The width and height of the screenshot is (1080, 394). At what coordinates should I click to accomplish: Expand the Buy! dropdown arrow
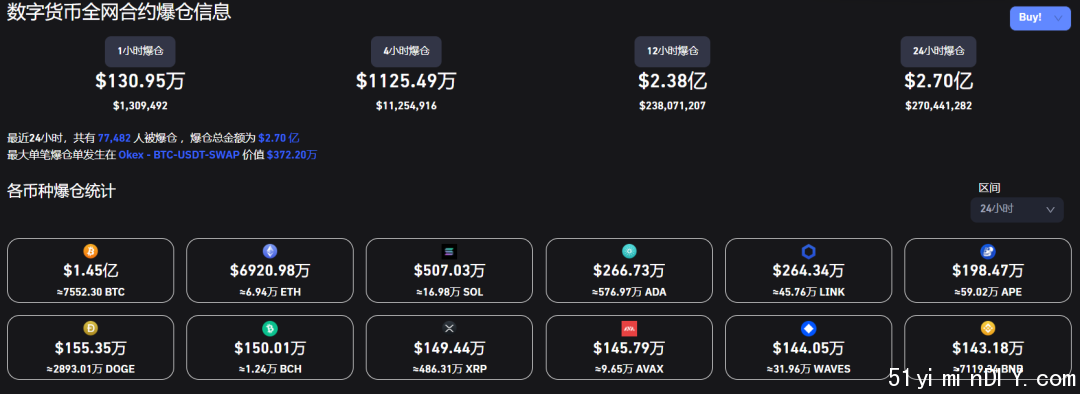(x=1058, y=18)
